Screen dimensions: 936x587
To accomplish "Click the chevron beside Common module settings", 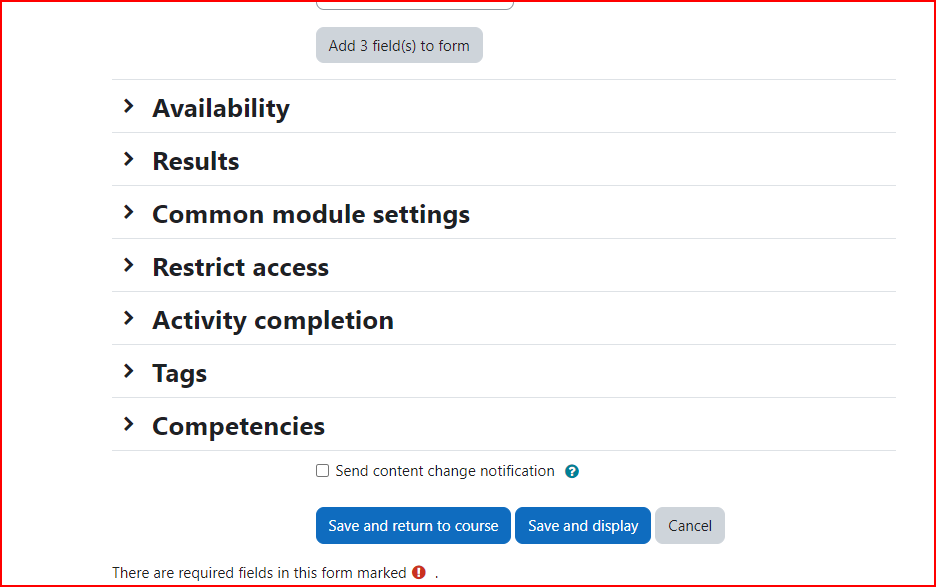I will [x=128, y=213].
